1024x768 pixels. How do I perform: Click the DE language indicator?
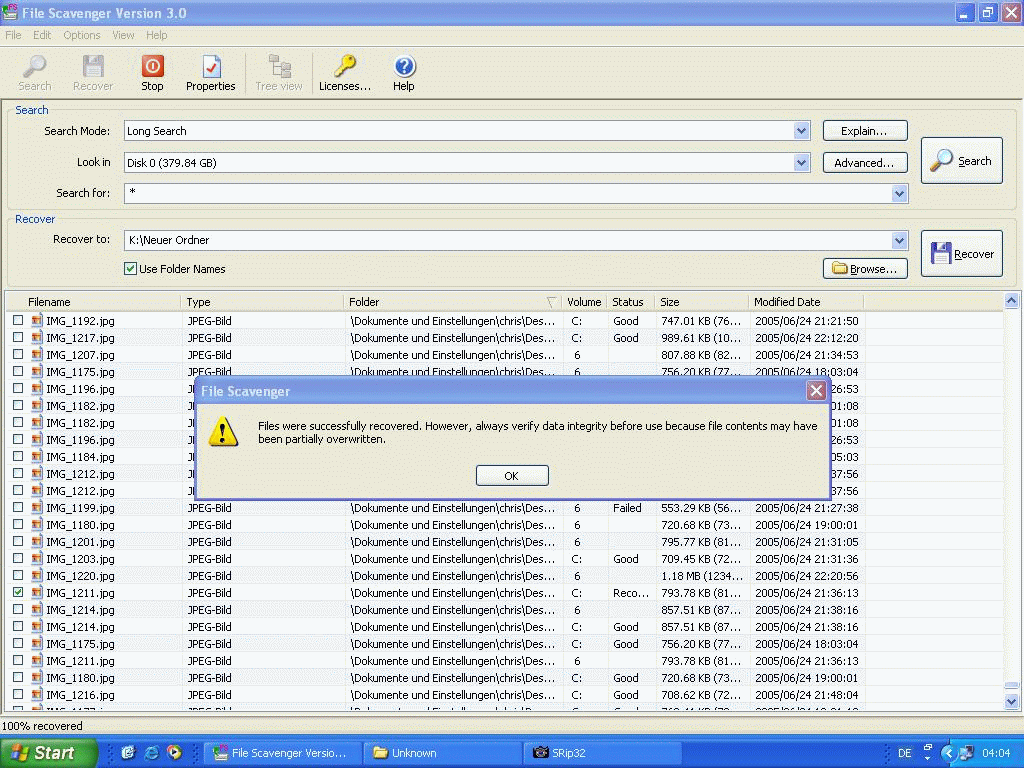[904, 753]
